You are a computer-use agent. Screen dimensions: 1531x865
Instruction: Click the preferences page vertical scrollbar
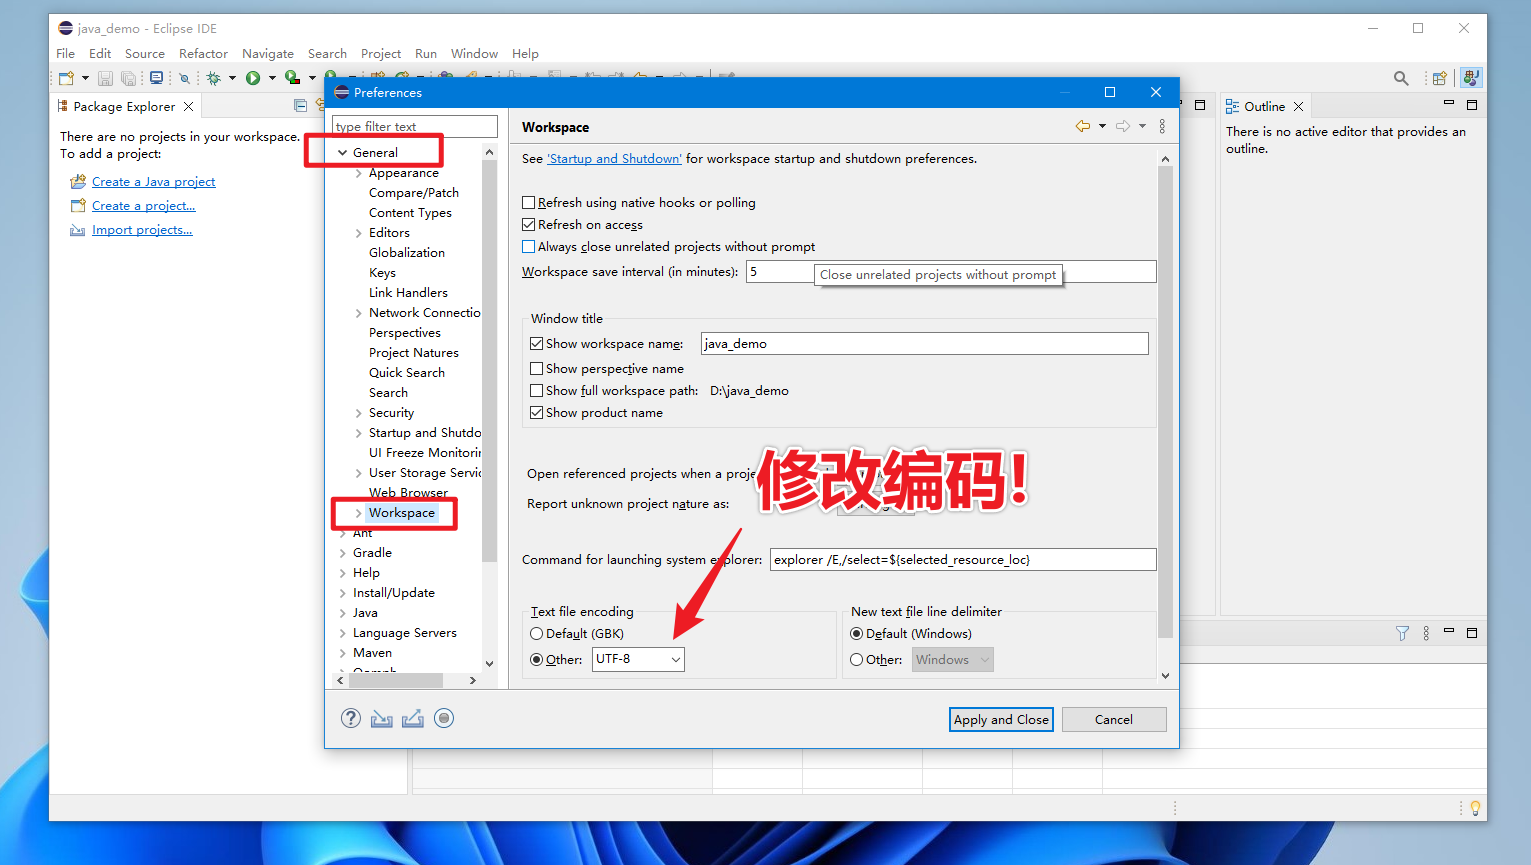1165,401
